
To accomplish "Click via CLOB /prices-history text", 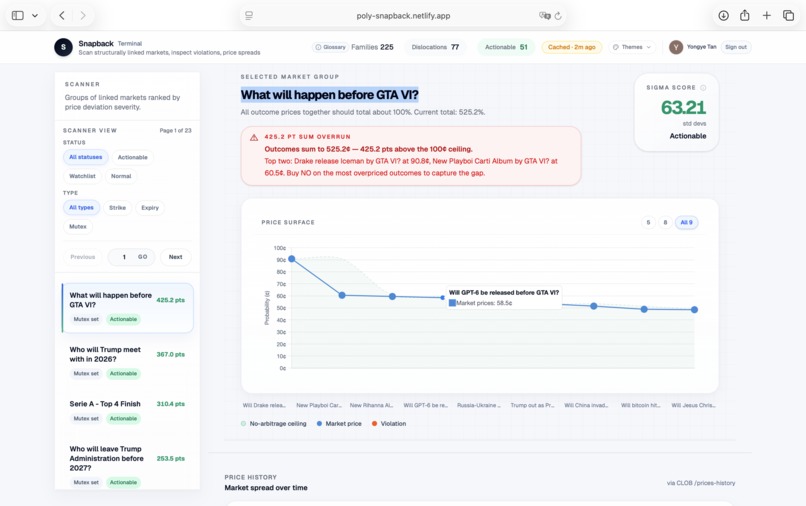I will (x=701, y=483).
